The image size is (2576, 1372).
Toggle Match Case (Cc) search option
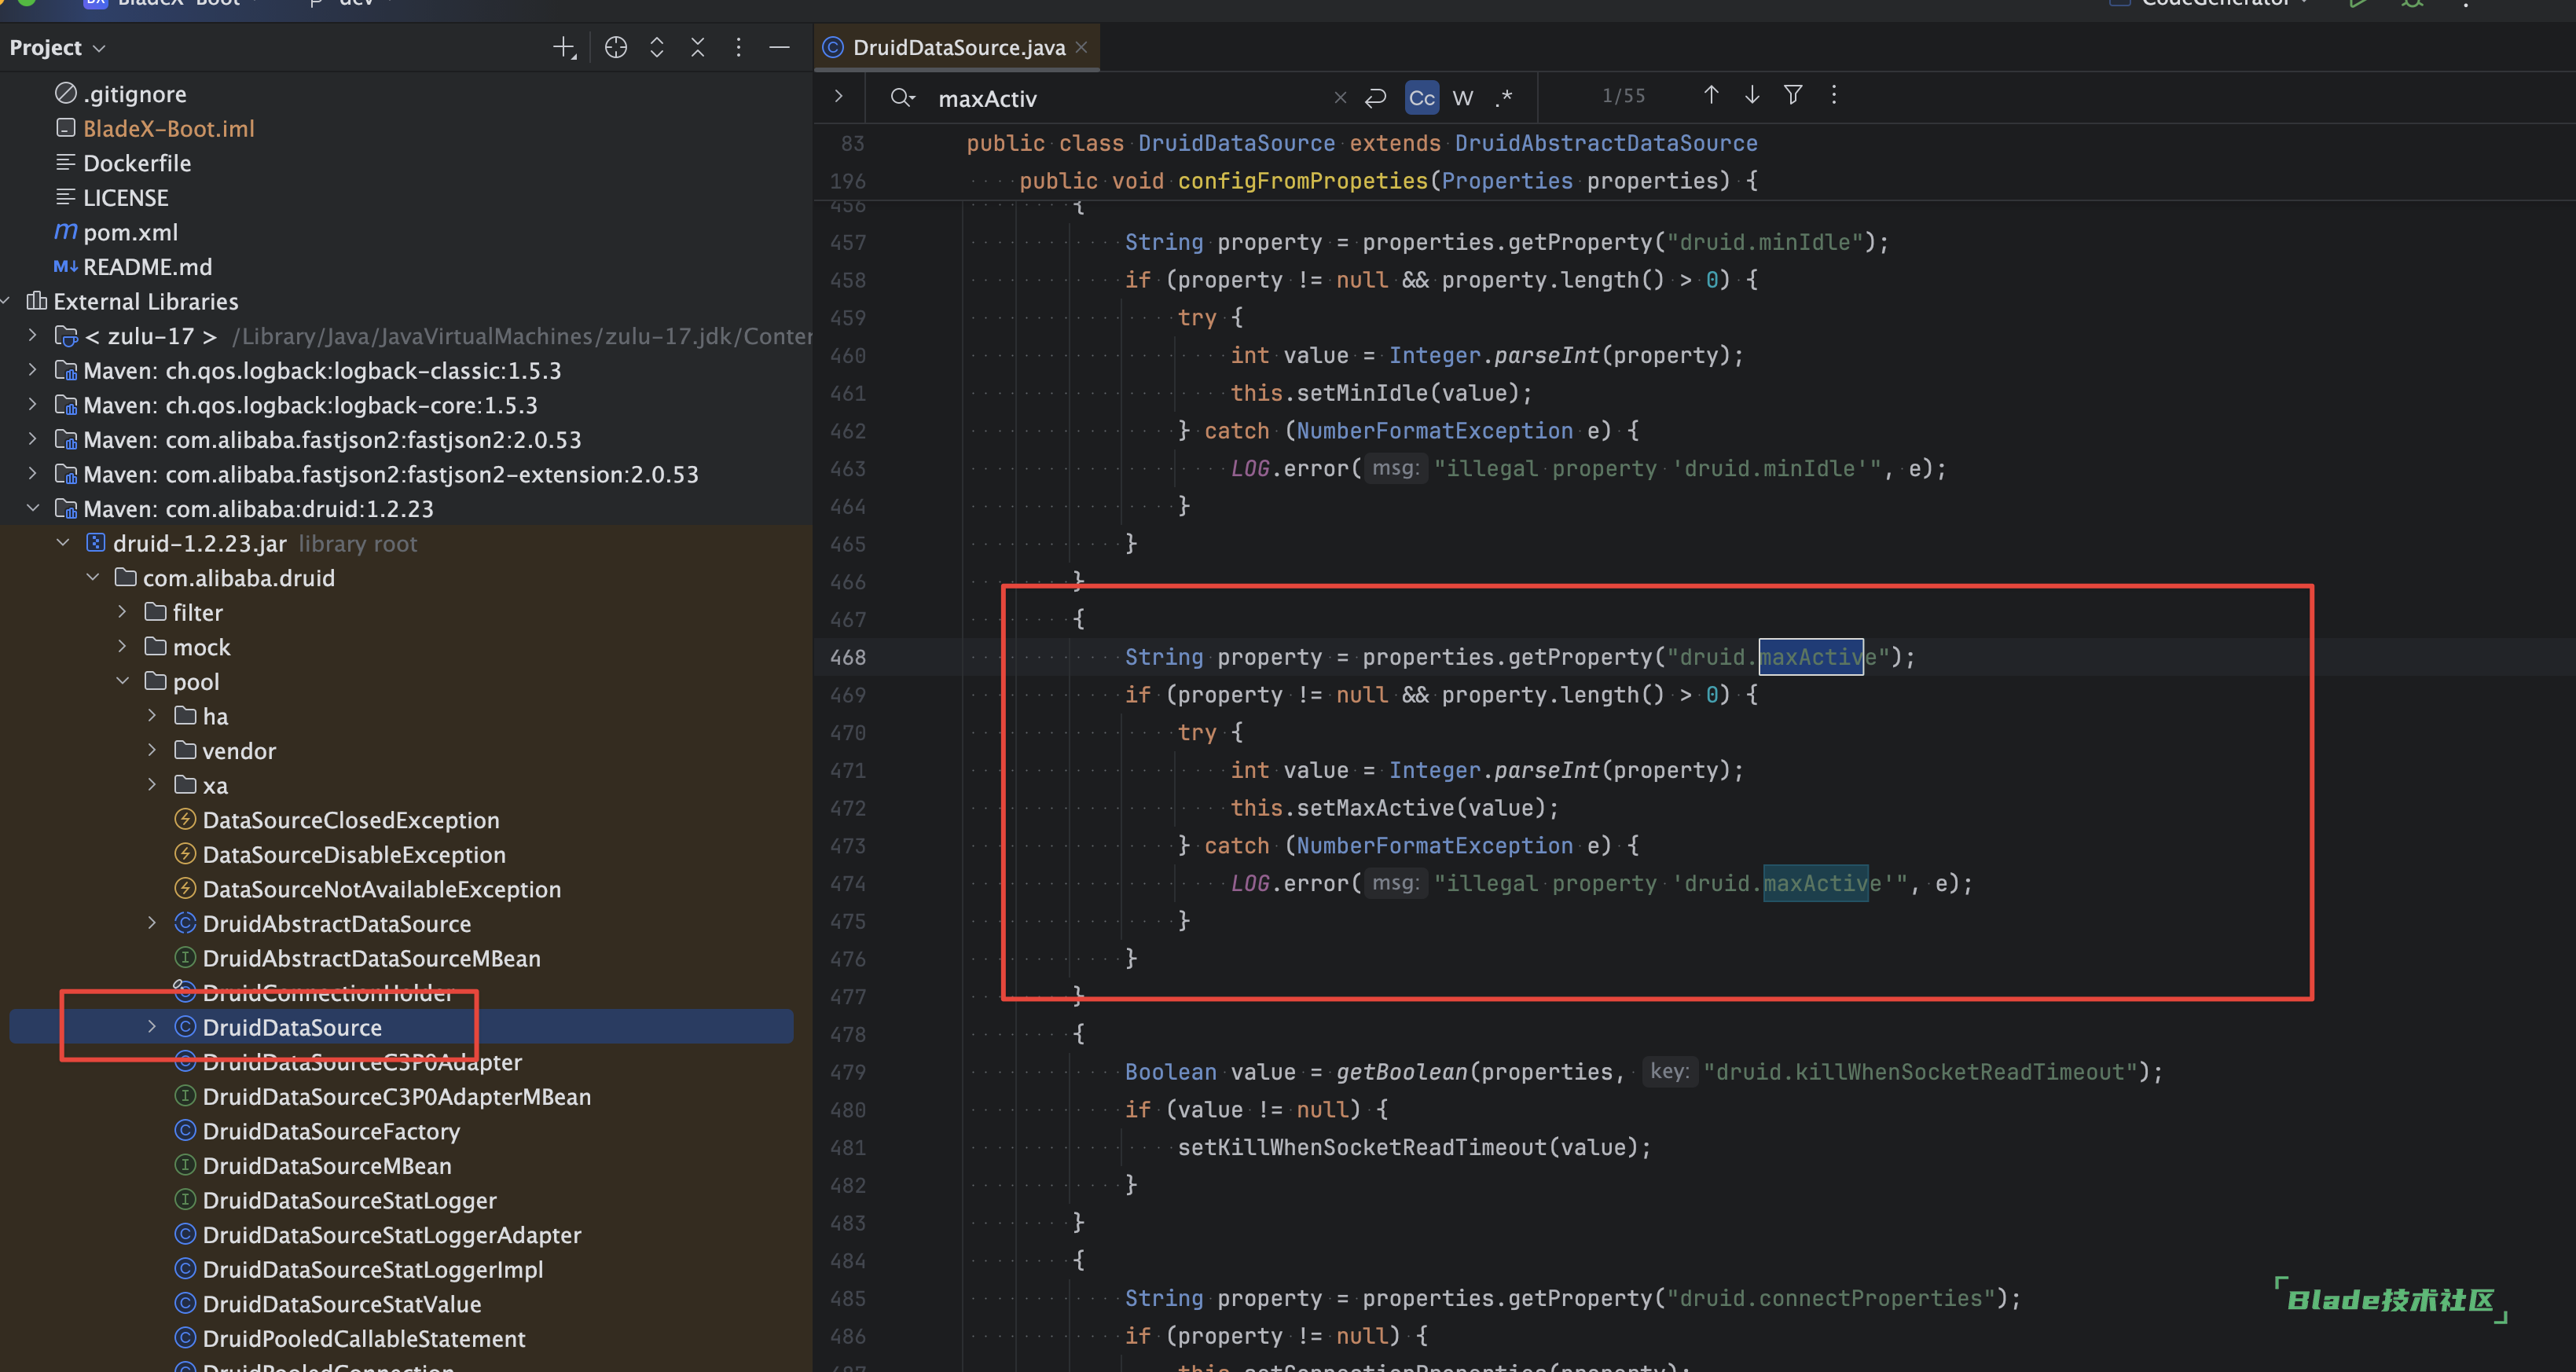pyautogui.click(x=1421, y=97)
